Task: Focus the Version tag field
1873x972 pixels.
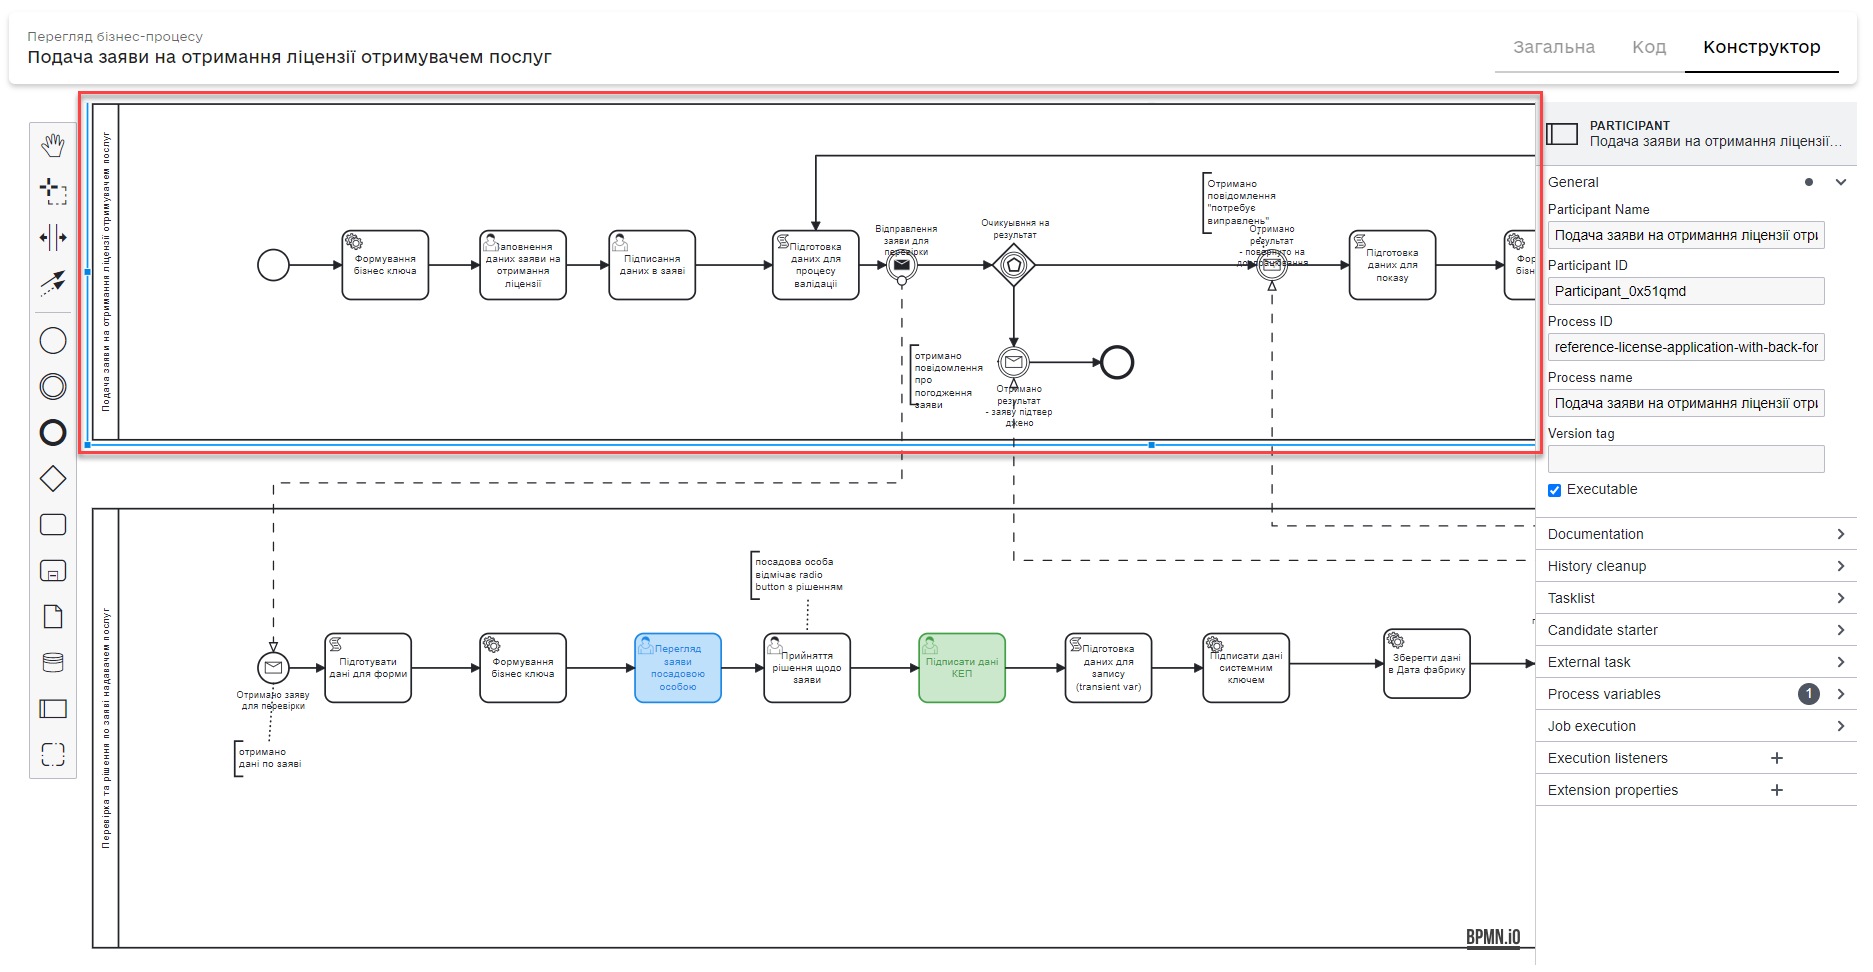Action: (1686, 459)
